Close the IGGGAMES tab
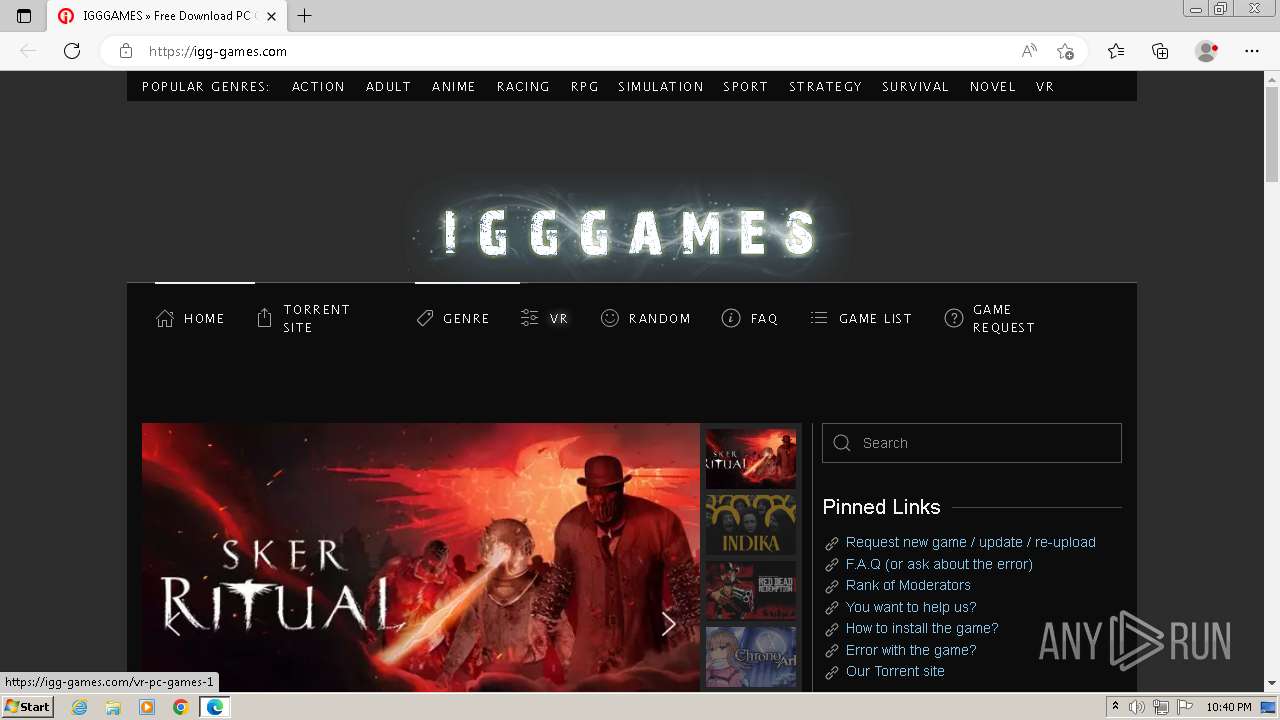 click(271, 16)
